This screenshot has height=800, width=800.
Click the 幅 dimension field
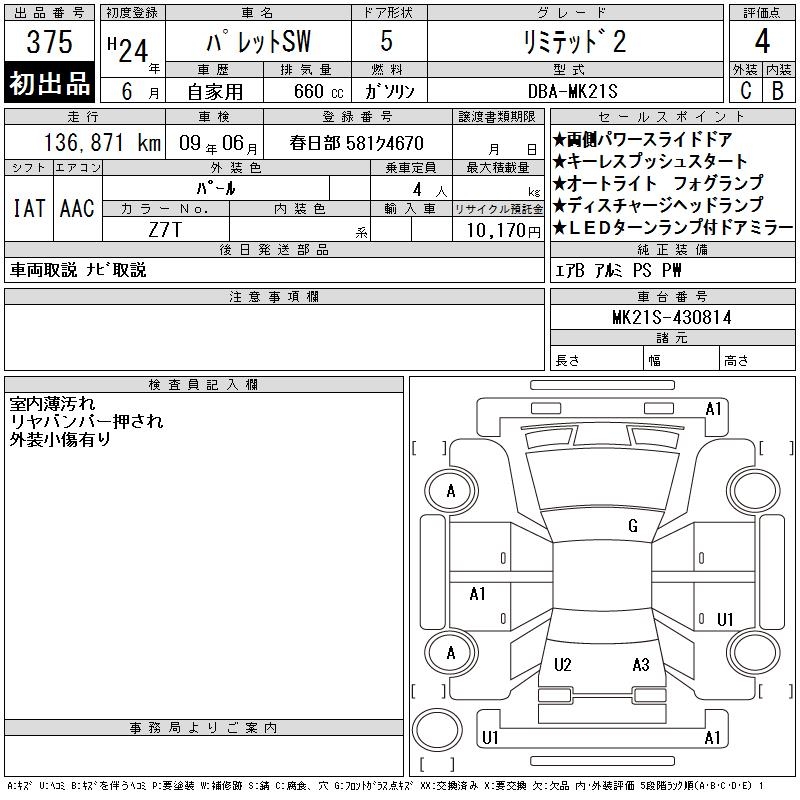click(x=682, y=358)
